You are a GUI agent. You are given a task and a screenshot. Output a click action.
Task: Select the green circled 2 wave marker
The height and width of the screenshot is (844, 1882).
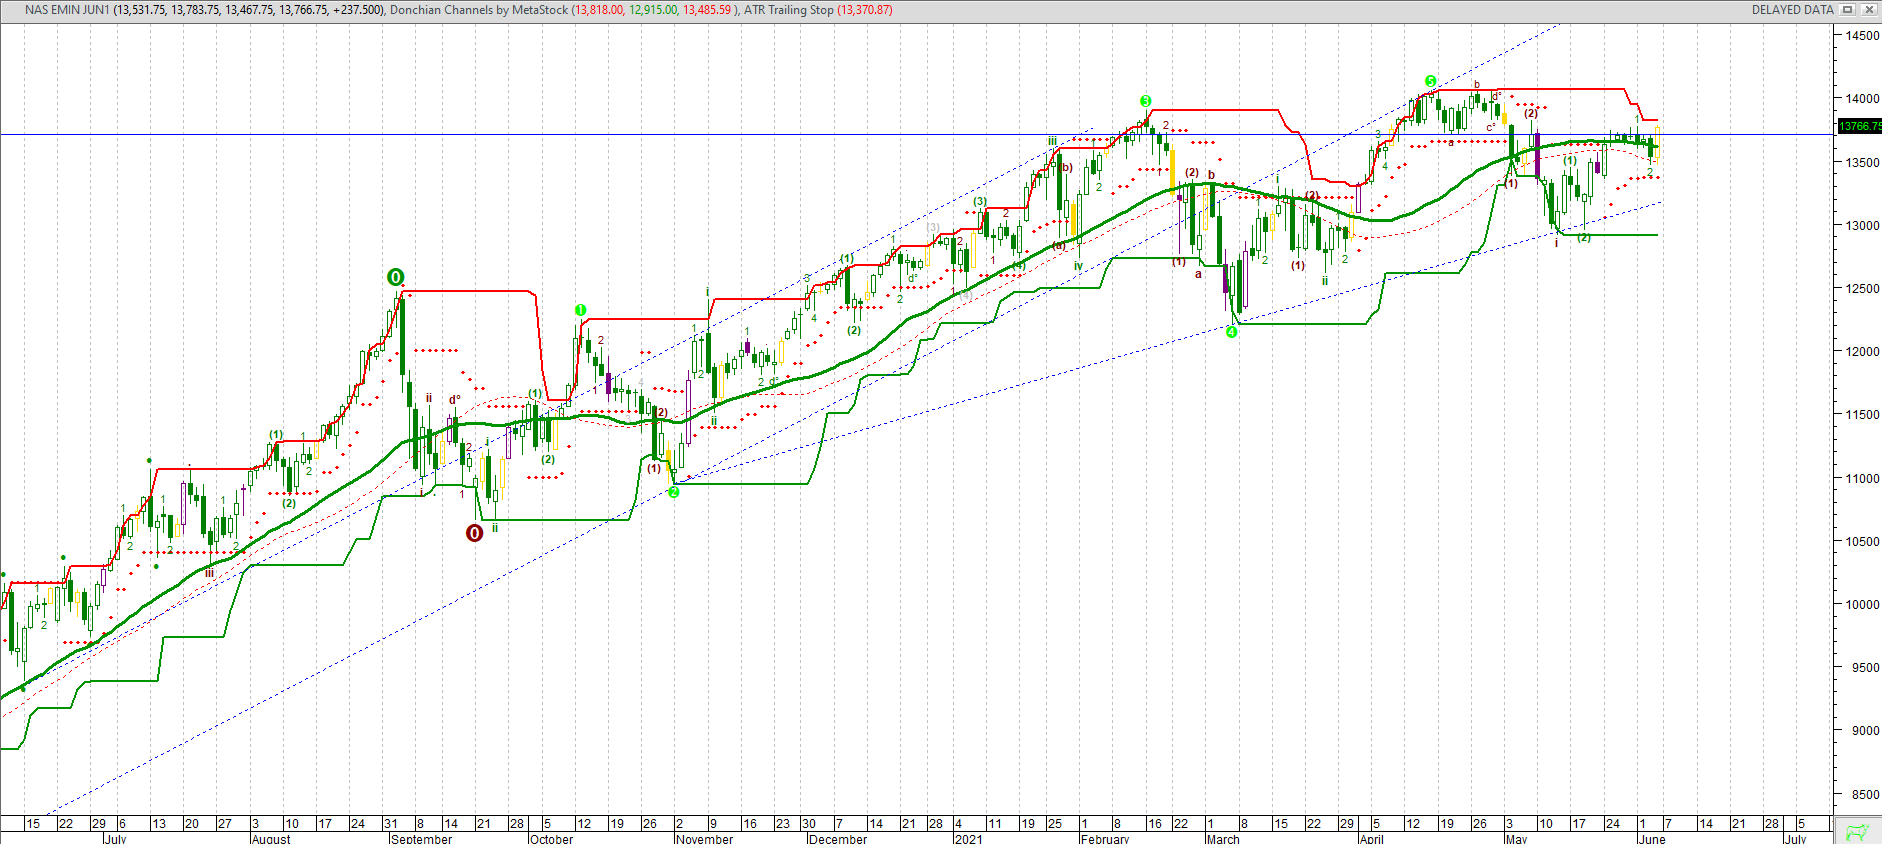(x=674, y=491)
